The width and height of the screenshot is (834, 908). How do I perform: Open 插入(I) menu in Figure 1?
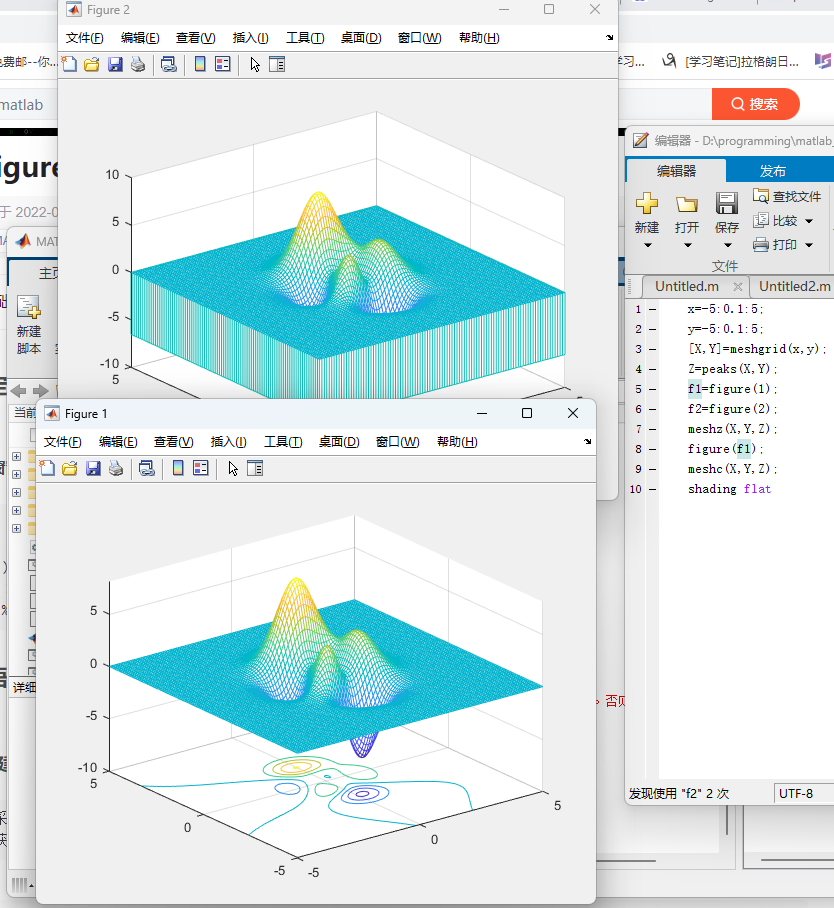(x=229, y=442)
